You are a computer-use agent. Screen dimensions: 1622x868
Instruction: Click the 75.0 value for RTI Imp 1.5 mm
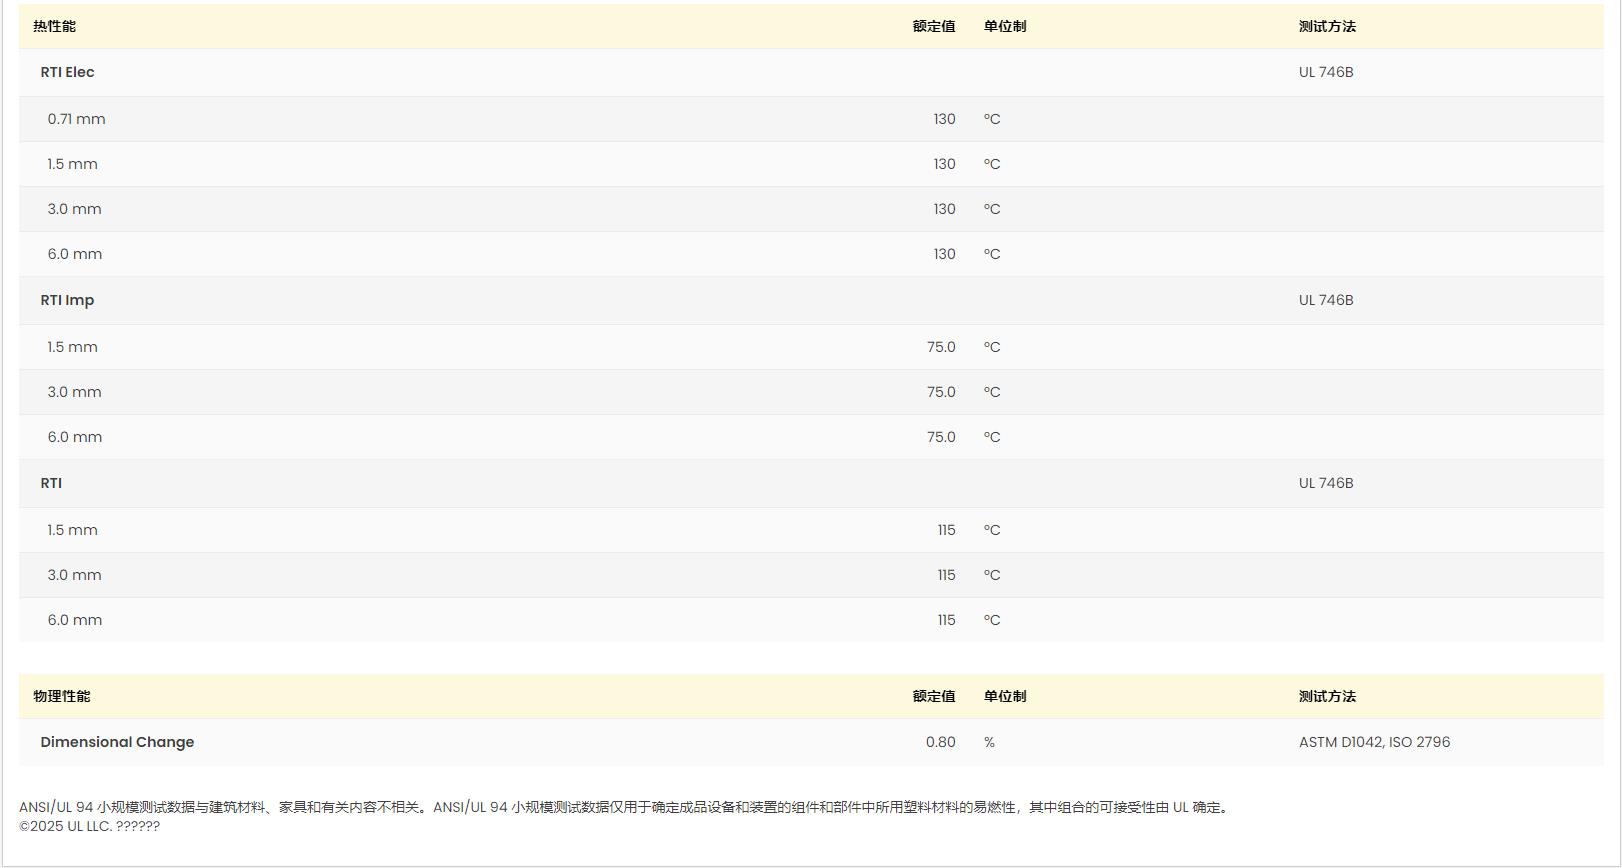[940, 347]
